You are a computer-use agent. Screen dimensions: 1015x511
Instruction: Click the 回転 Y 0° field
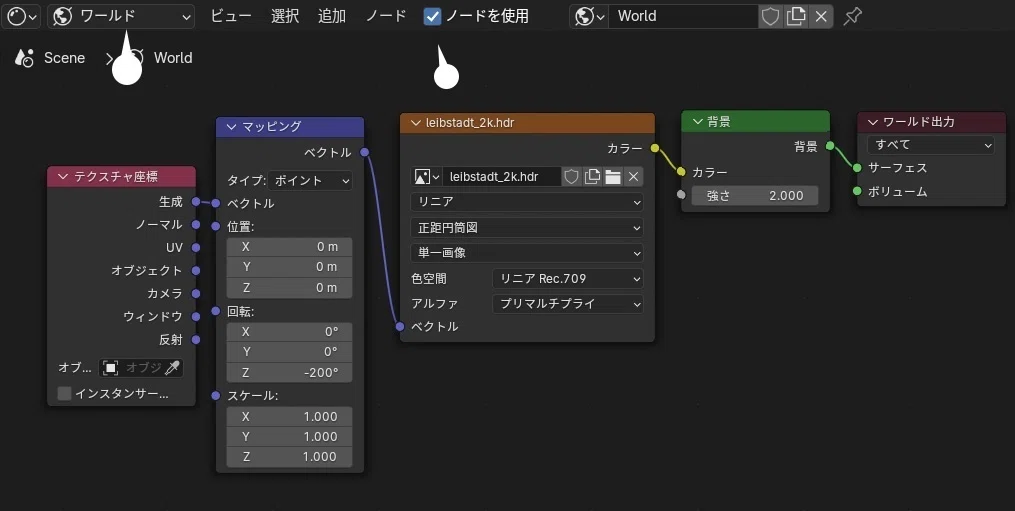(289, 352)
